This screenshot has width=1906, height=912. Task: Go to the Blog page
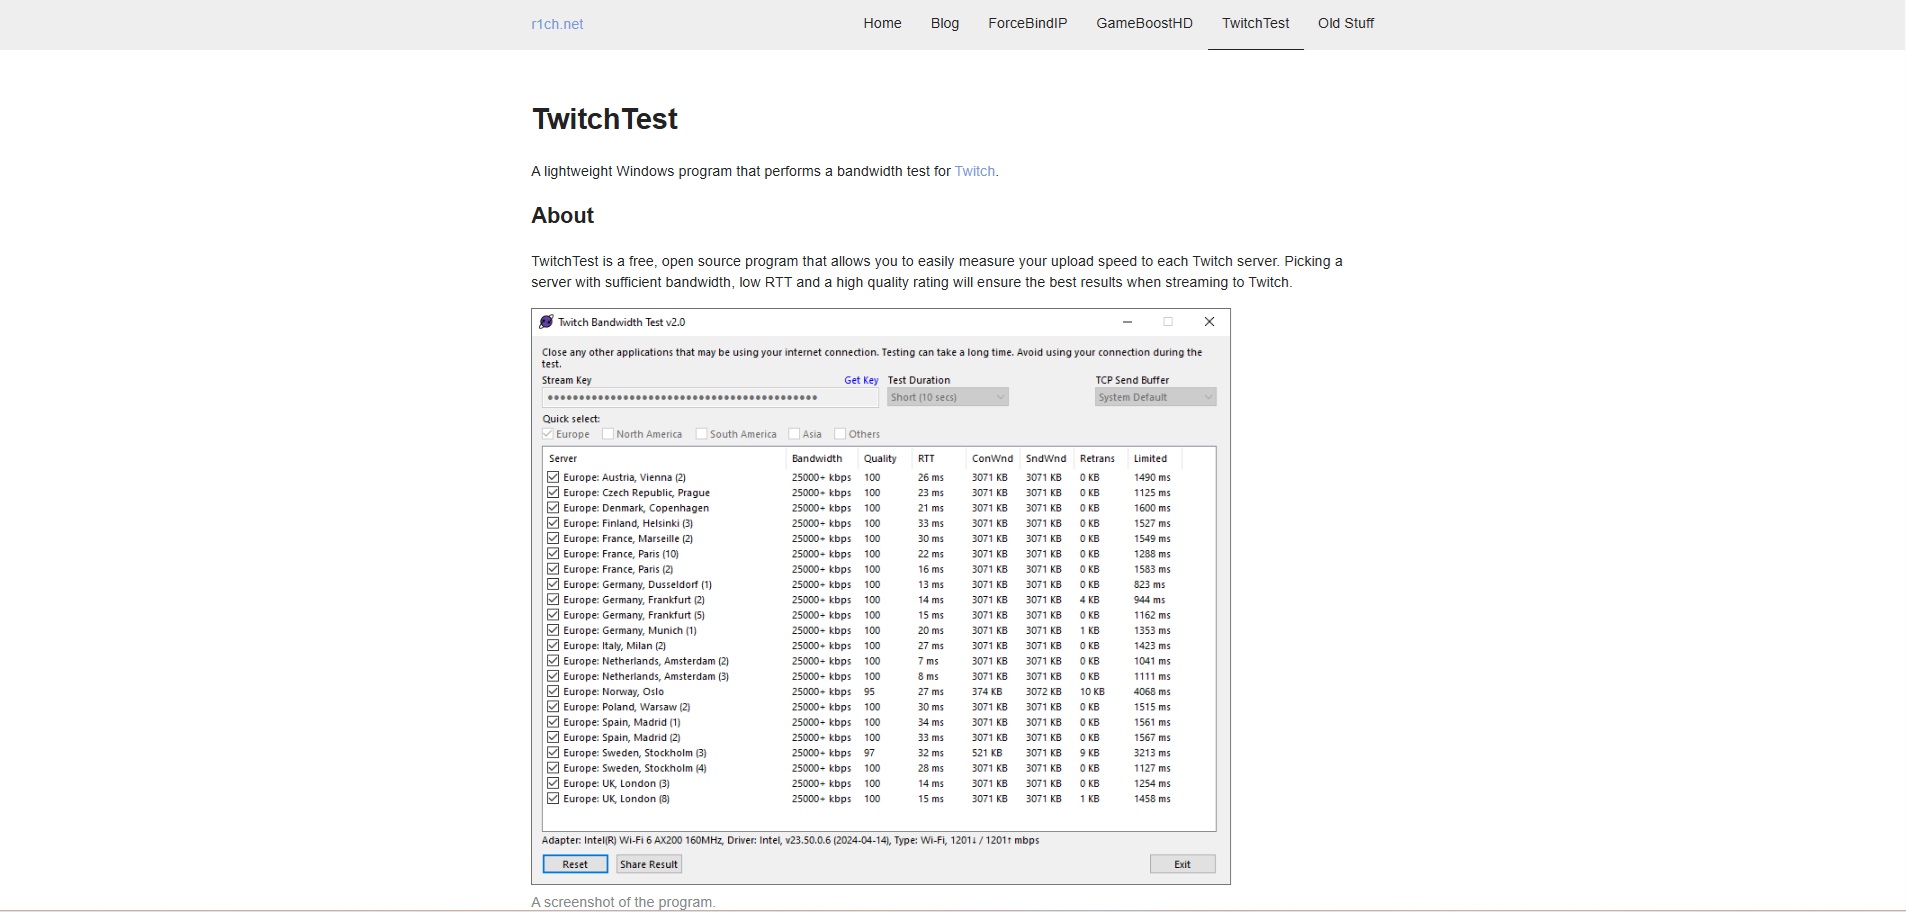945,23
